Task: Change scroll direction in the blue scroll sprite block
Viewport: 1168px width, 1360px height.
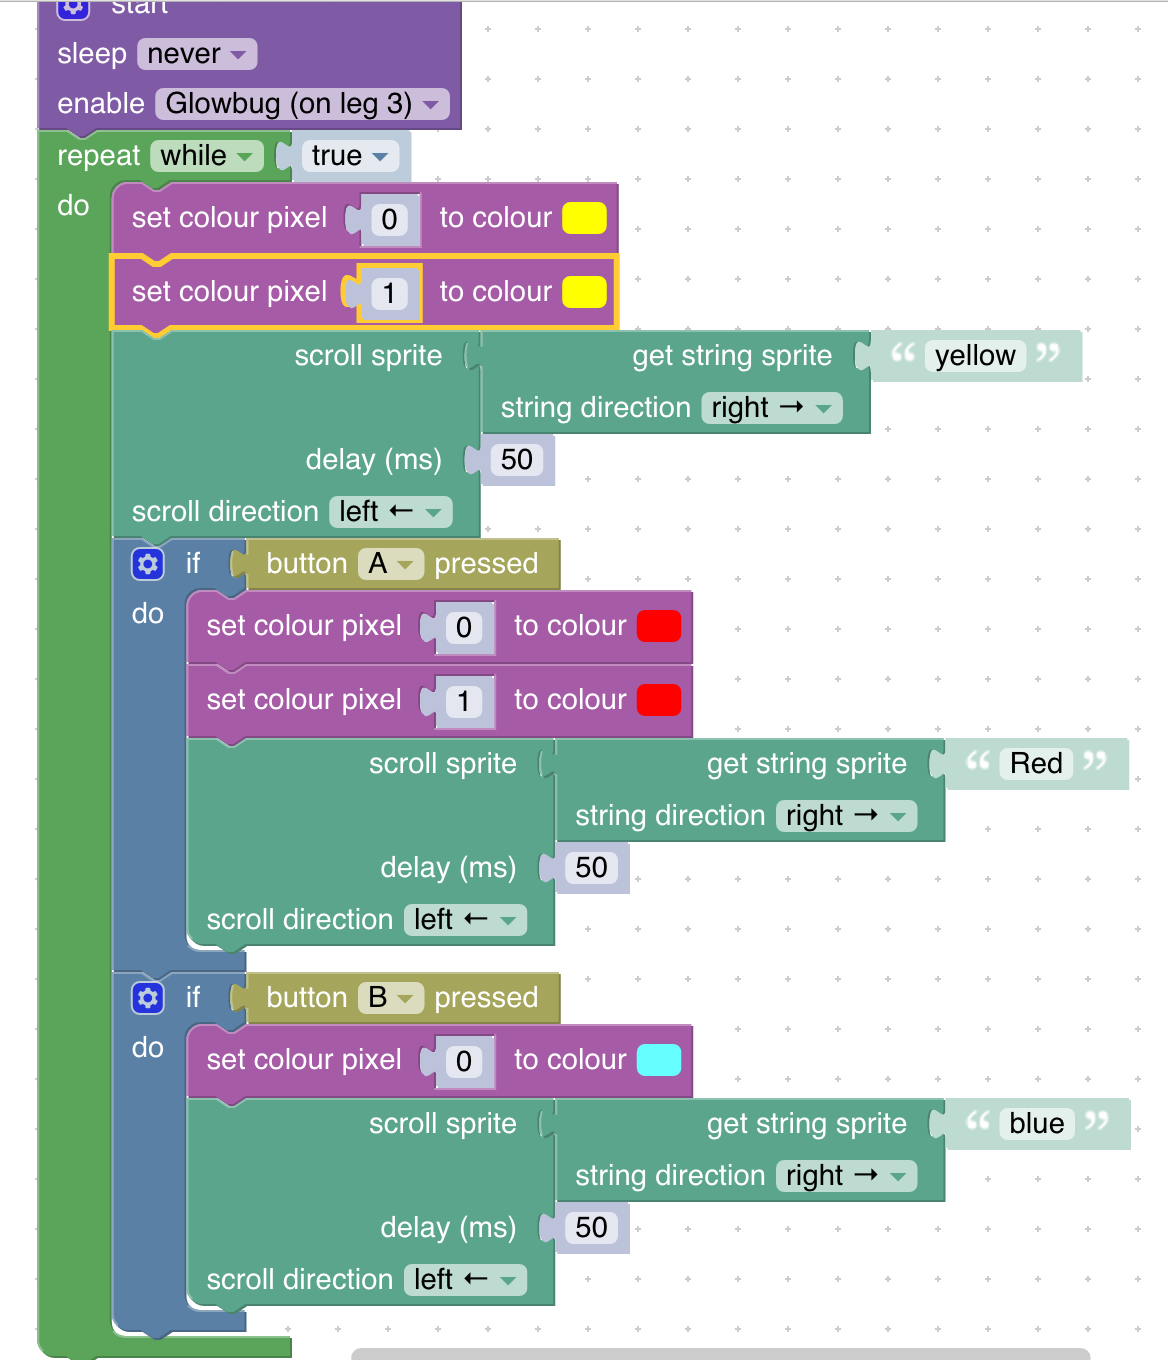Action: click(x=464, y=1279)
